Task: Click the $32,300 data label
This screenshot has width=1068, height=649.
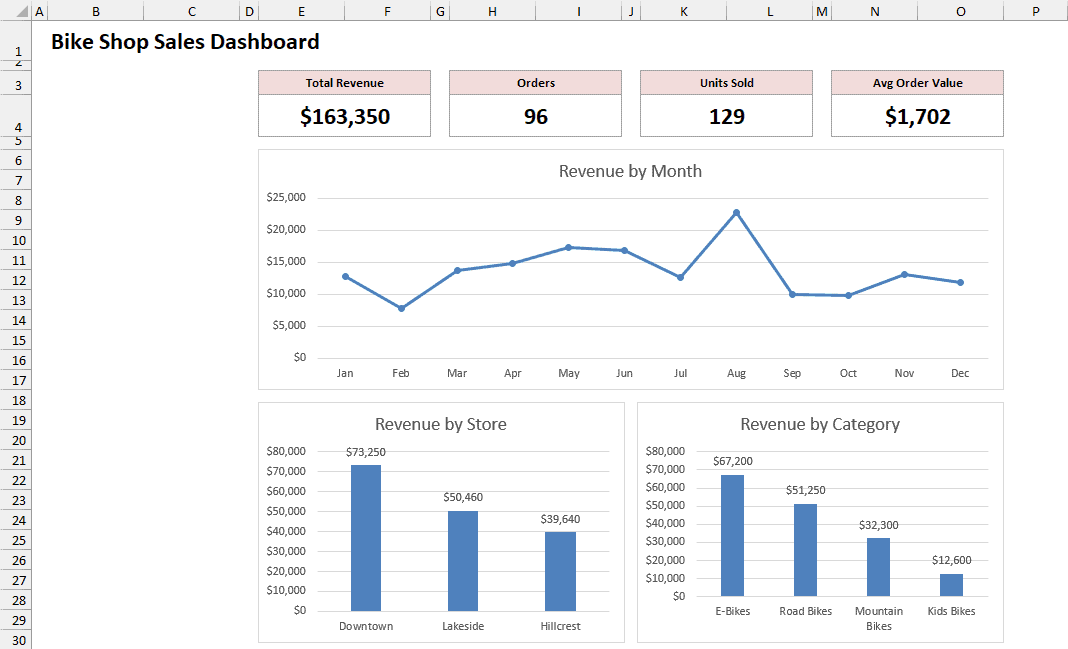Action: tap(879, 525)
